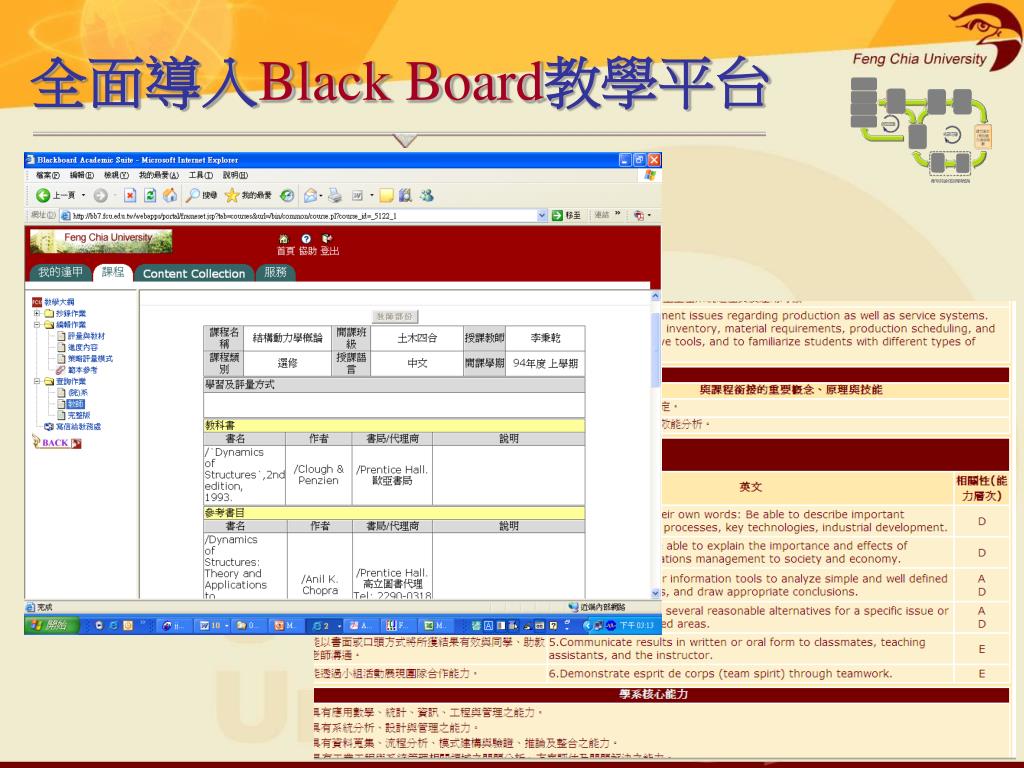Click the Stop page loading icon
Image resolution: width=1024 pixels, height=768 pixels.
pos(130,195)
